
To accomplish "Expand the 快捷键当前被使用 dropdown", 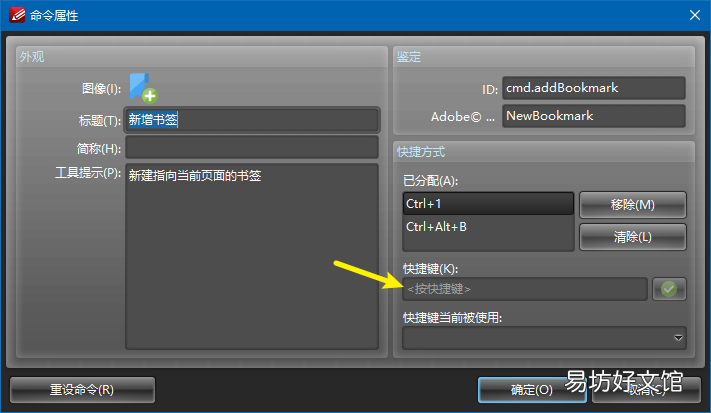I will pos(544,338).
